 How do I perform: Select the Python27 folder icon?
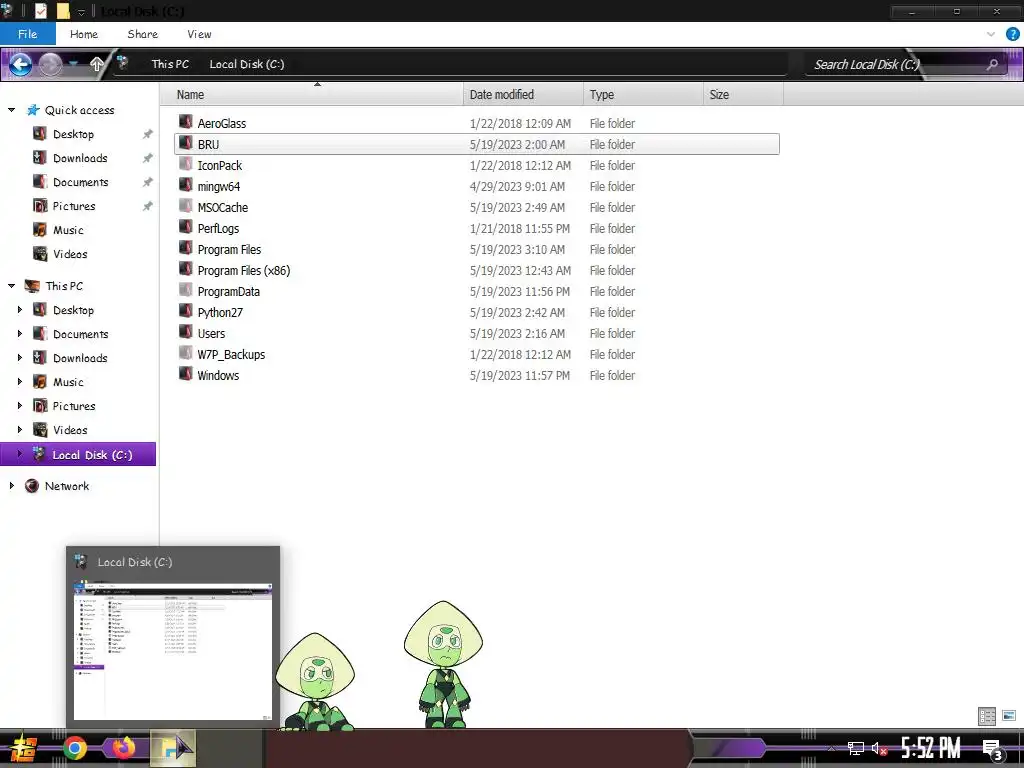coord(185,311)
